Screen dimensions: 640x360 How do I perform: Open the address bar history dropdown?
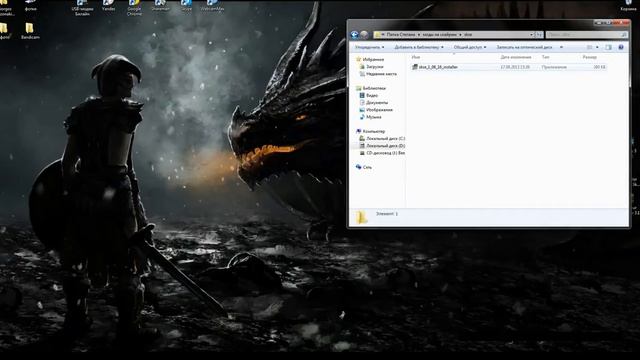[531, 35]
